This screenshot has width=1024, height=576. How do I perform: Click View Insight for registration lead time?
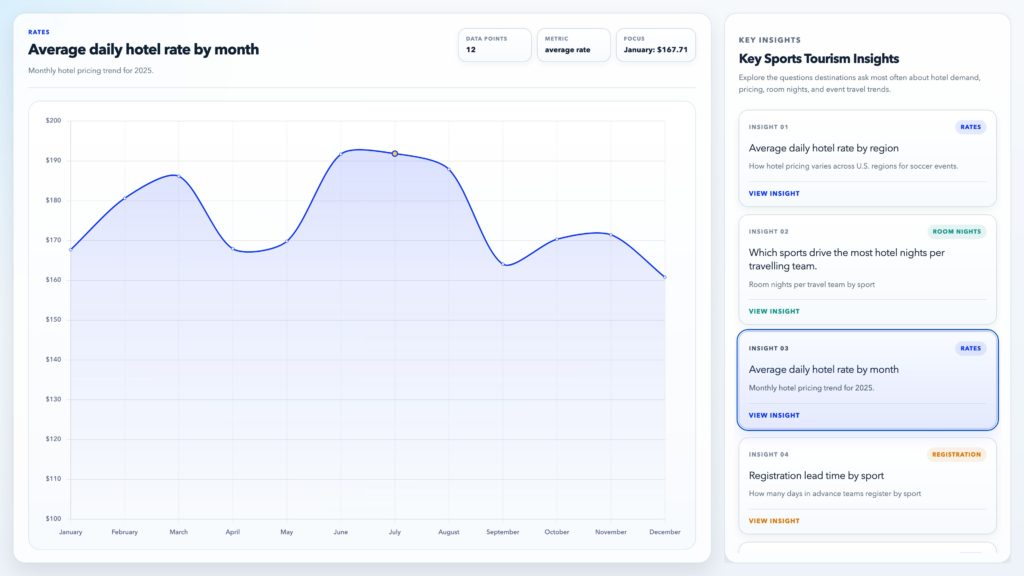(774, 521)
